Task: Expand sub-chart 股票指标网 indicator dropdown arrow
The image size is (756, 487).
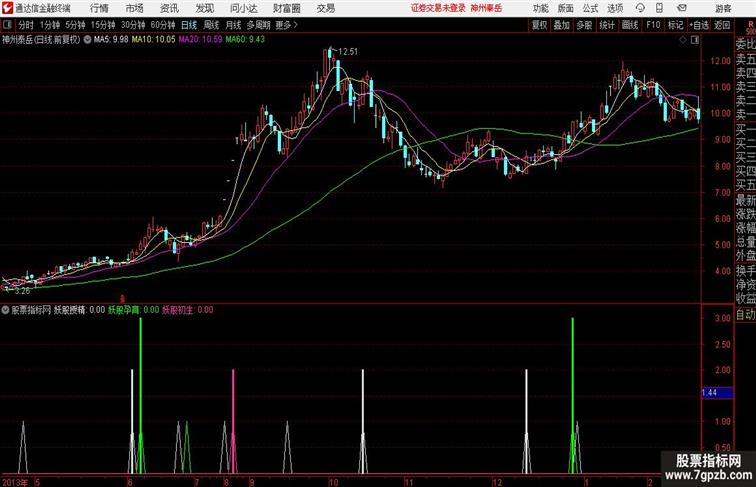Action: click(x=5, y=310)
